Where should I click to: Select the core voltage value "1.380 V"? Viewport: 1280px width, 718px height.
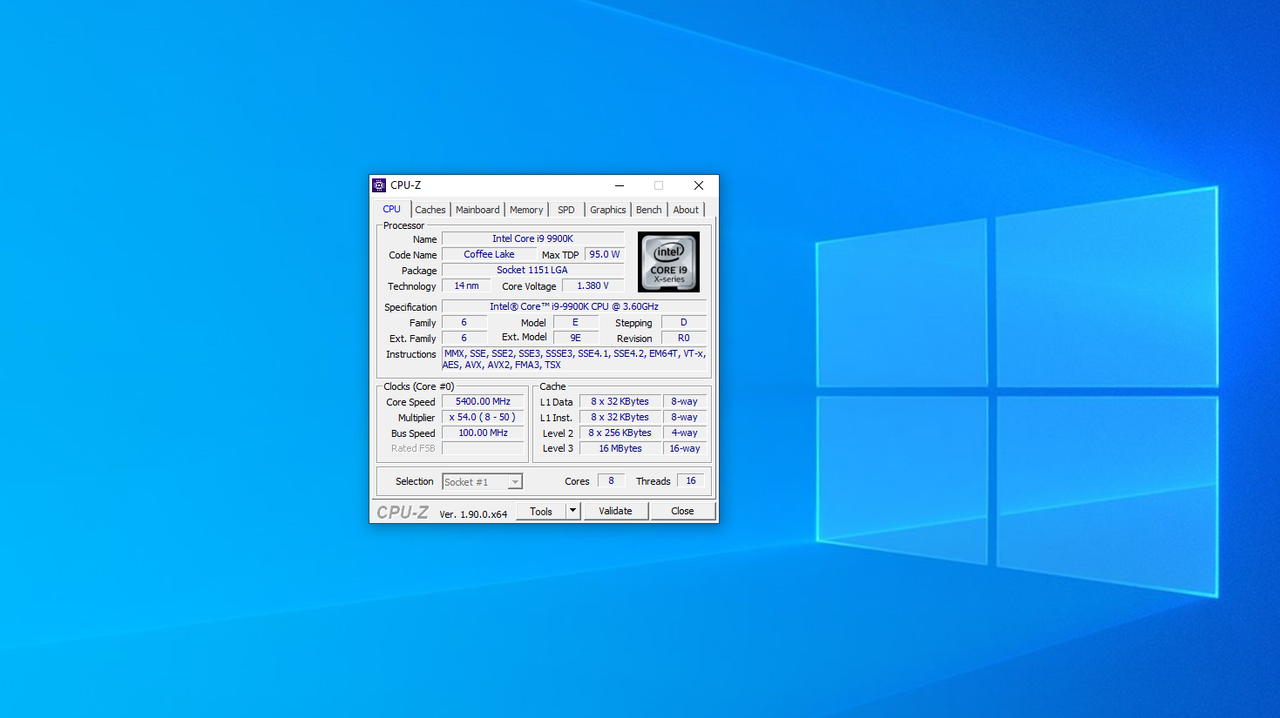(x=593, y=286)
